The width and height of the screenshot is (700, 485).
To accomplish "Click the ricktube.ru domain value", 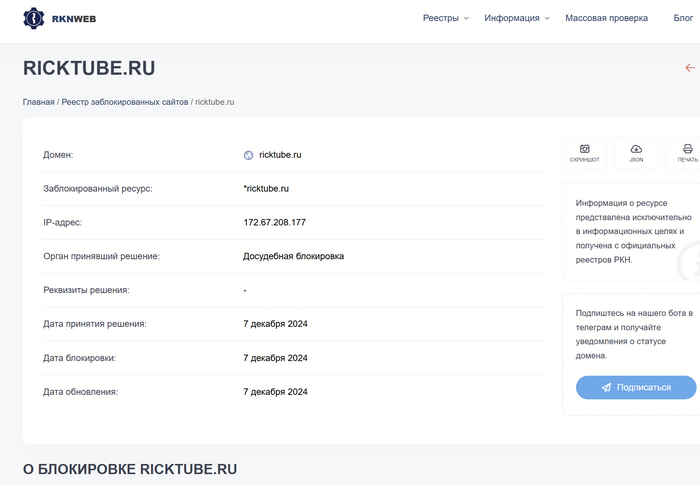I will click(x=280, y=155).
